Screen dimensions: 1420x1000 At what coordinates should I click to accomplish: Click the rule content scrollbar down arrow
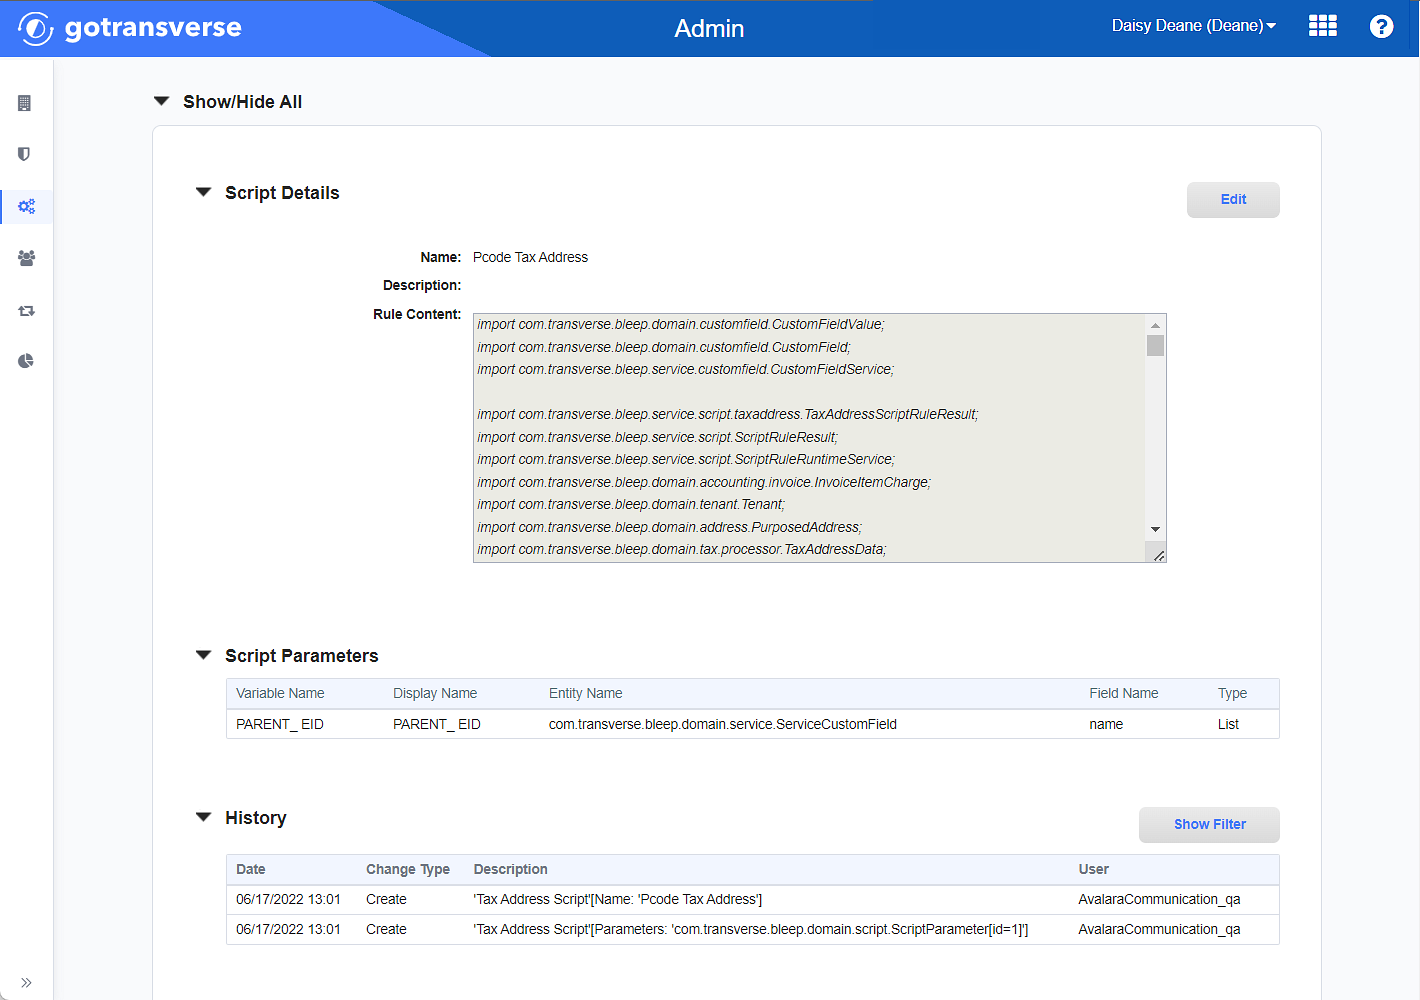point(1155,529)
